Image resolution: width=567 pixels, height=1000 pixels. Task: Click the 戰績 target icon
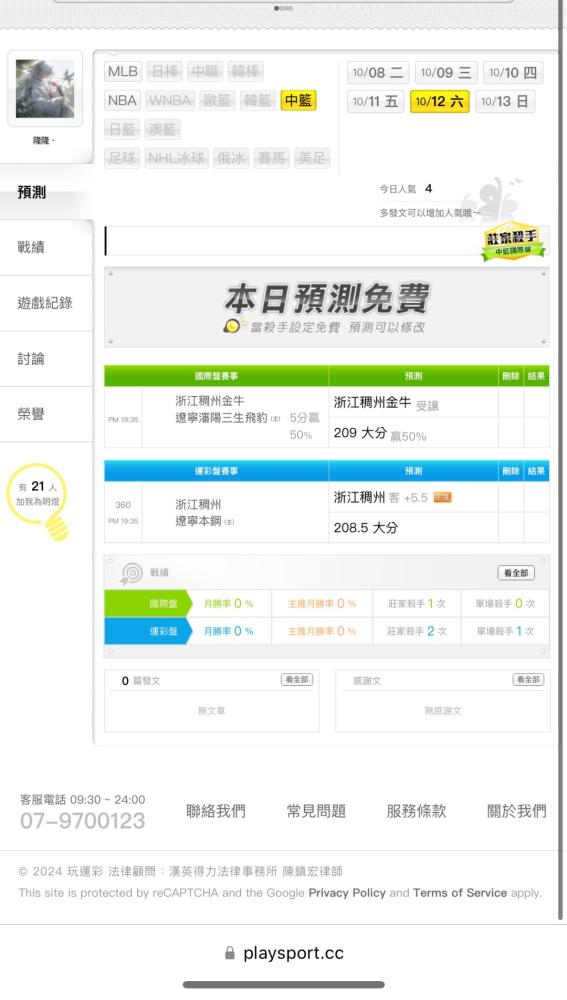coord(131,573)
